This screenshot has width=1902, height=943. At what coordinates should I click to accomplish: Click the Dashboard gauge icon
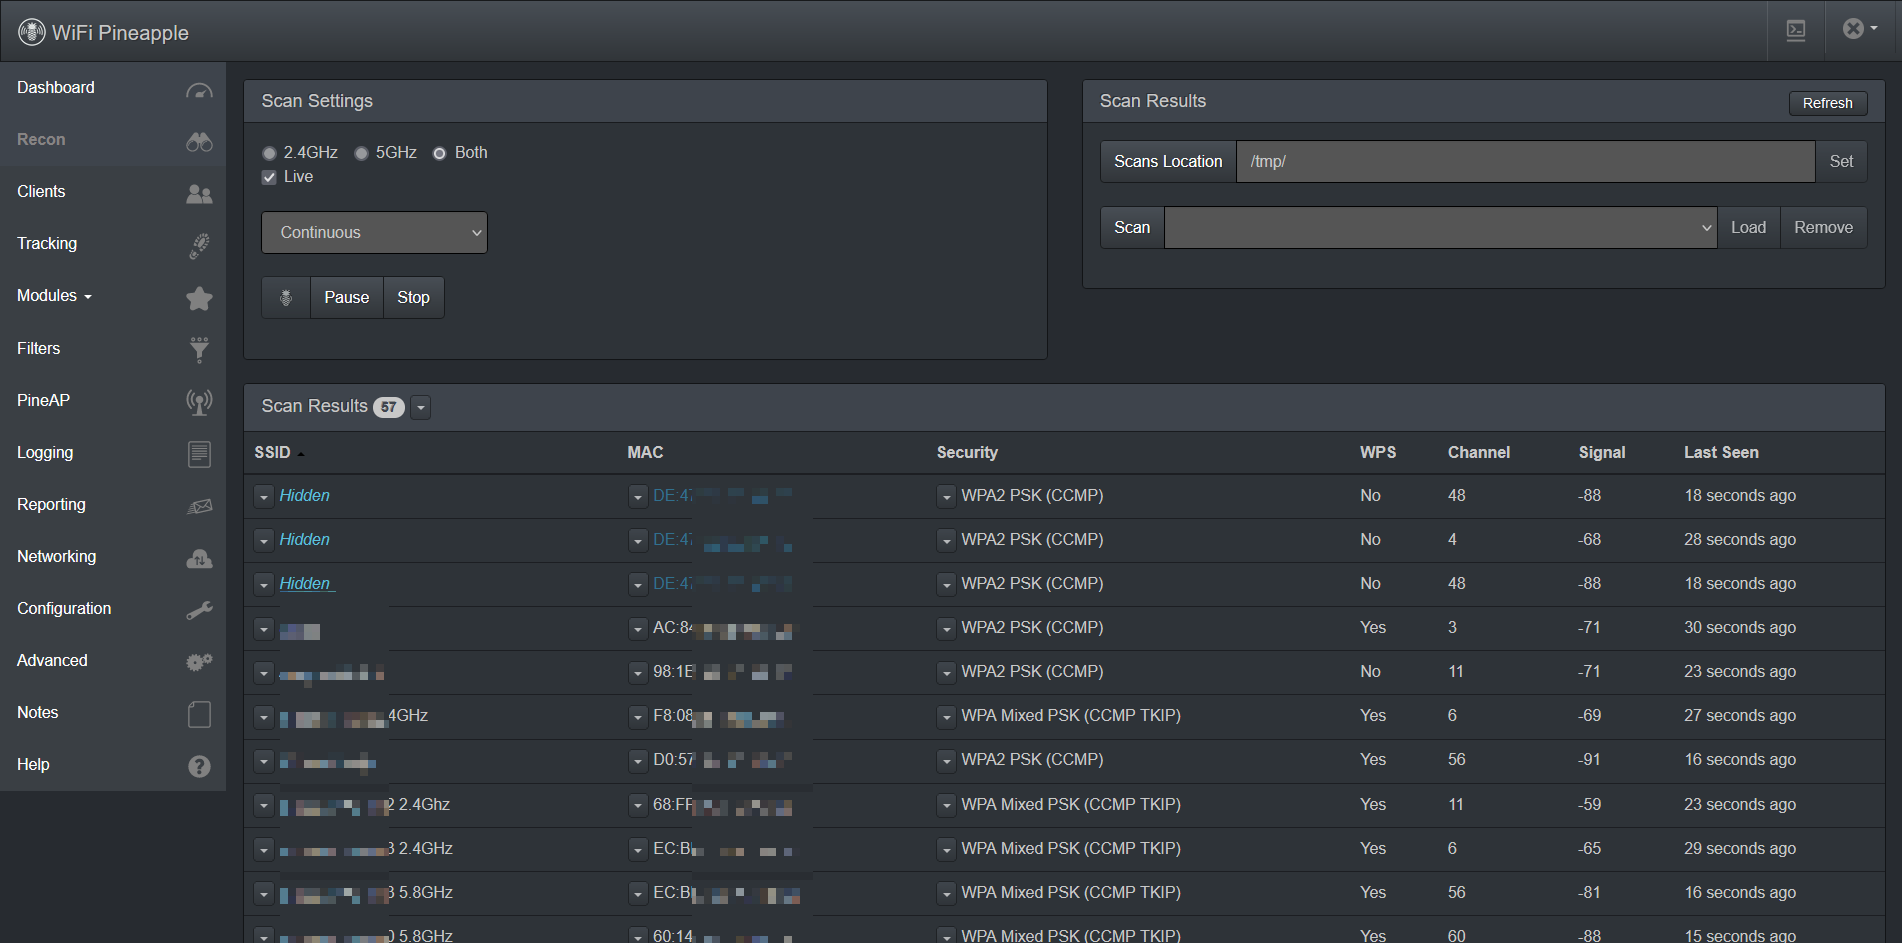point(199,90)
